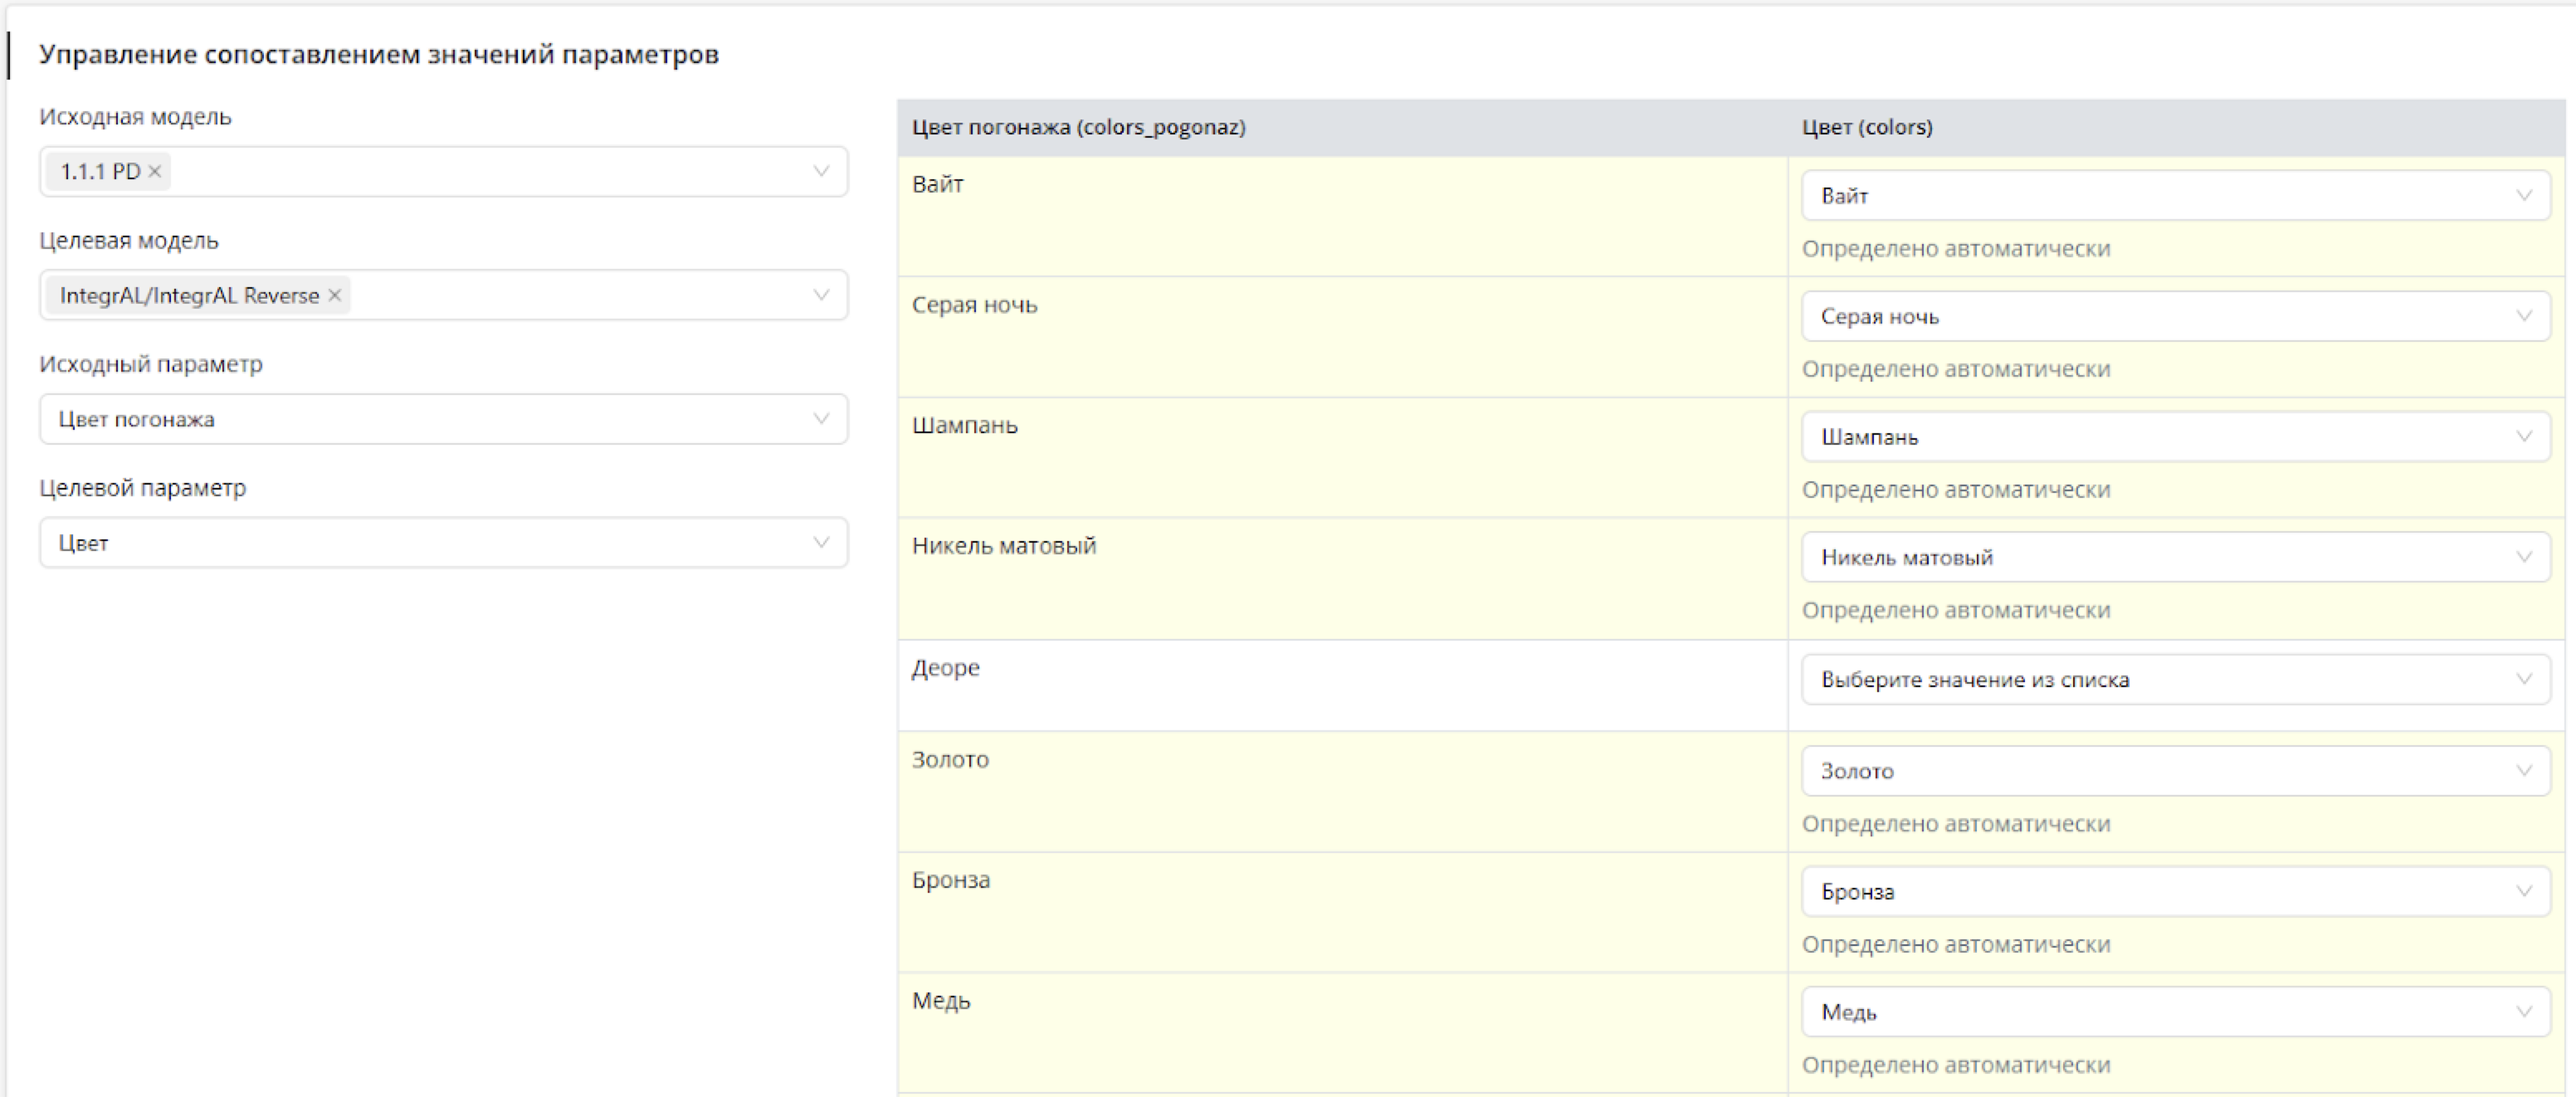
Task: Click chevron of Золото value dropdown
Action: [x=2523, y=771]
